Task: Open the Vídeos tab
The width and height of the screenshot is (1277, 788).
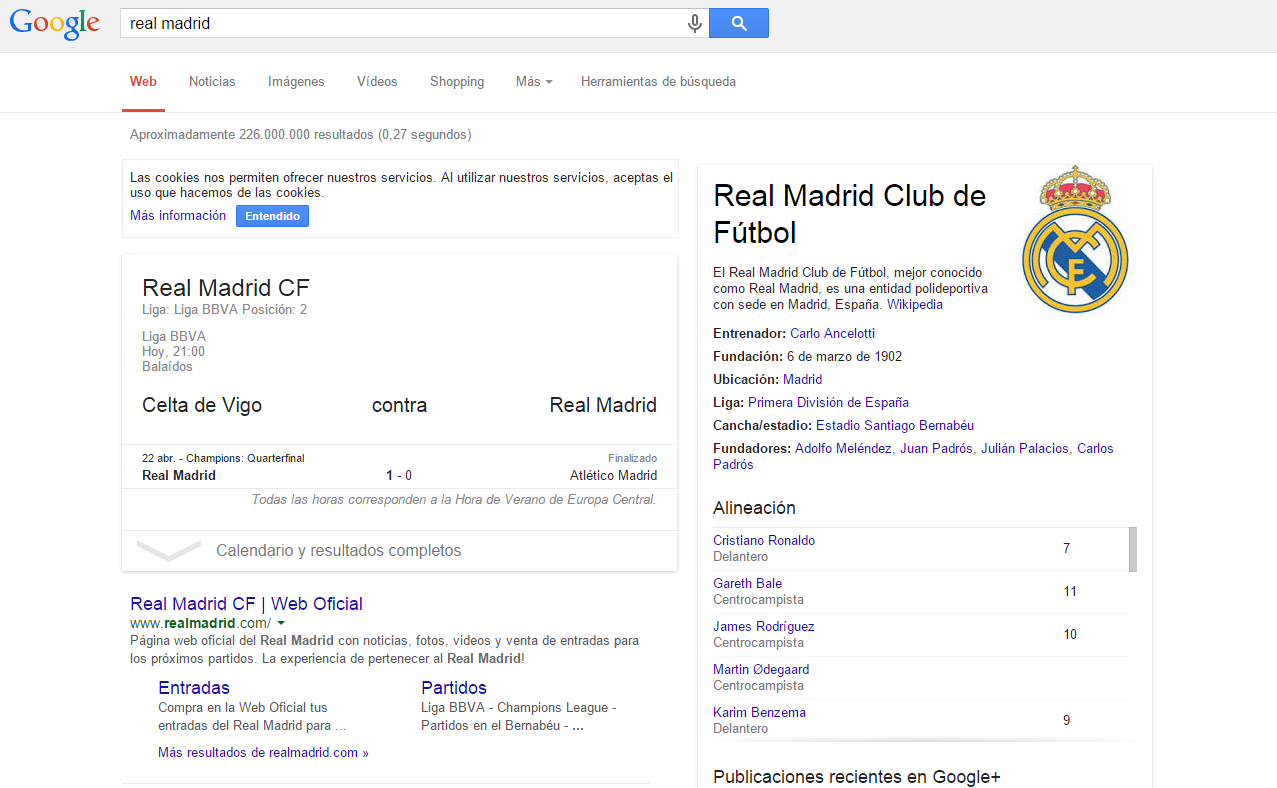Action: [x=377, y=82]
